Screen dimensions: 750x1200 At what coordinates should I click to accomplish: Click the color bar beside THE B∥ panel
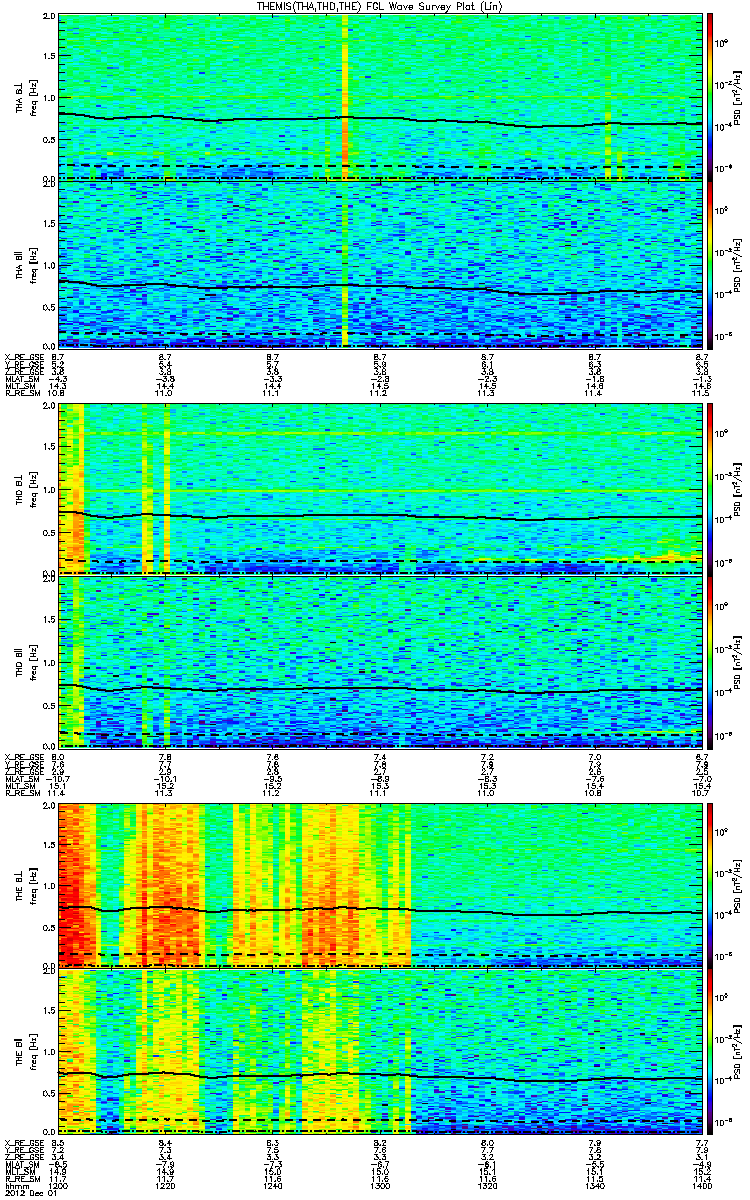tap(710, 1051)
